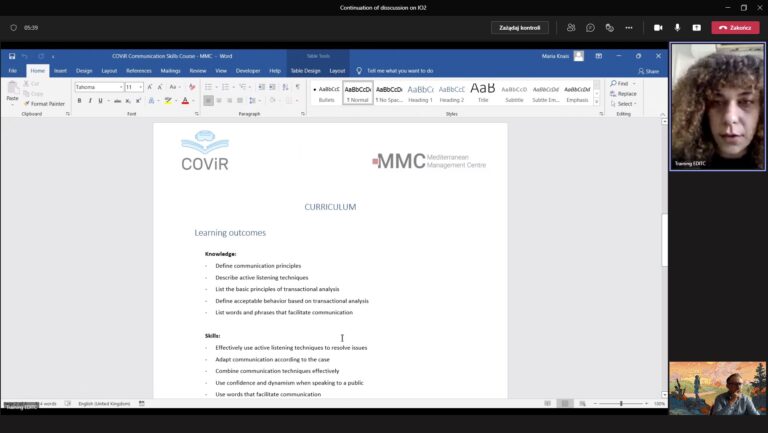
Task: Toggle the microphone in the Teams toolbar
Action: point(677,28)
